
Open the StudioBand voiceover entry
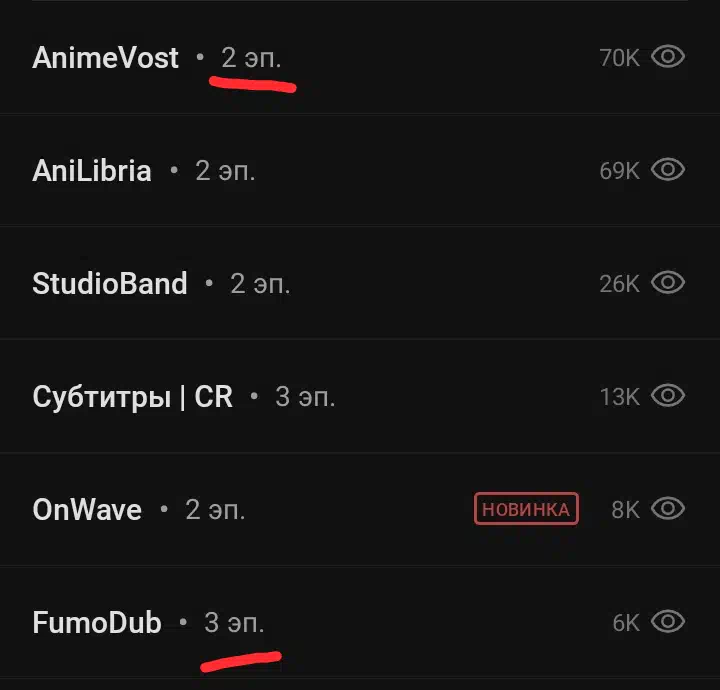point(360,283)
